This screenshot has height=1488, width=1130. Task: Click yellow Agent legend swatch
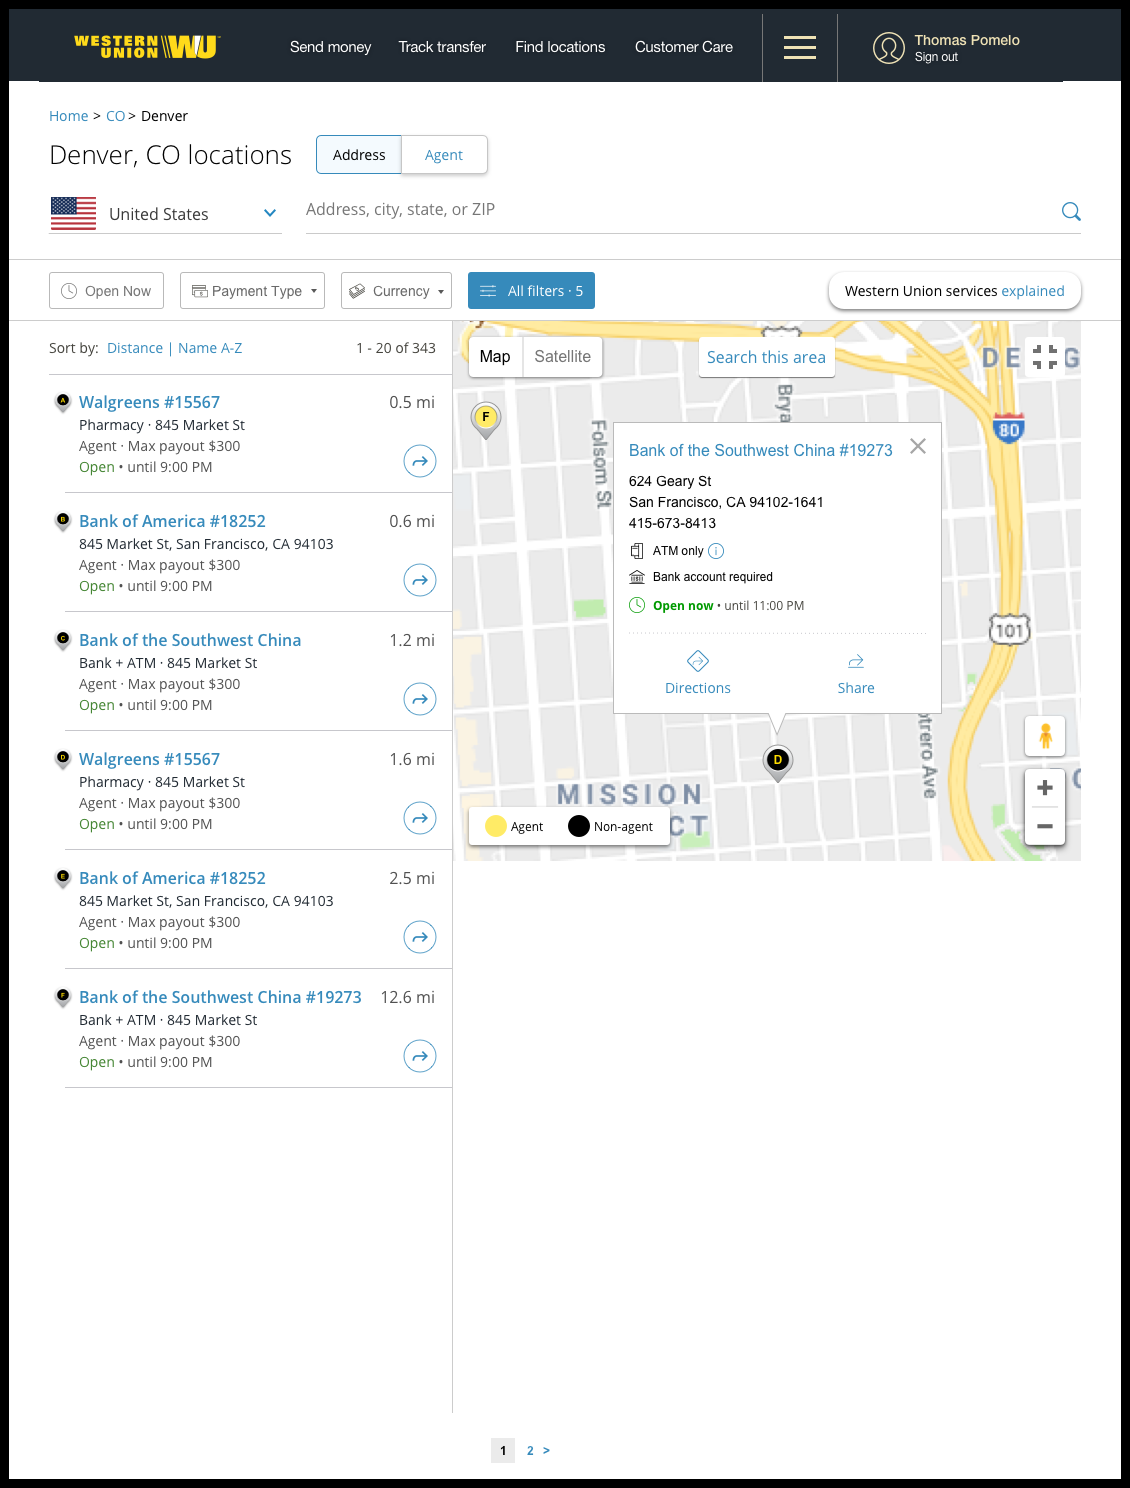point(496,826)
